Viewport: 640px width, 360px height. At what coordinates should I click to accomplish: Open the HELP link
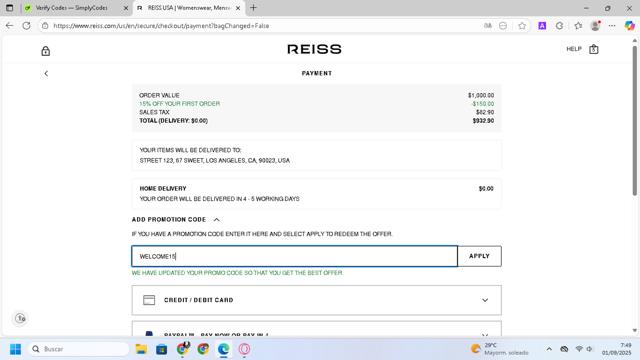[x=574, y=49]
